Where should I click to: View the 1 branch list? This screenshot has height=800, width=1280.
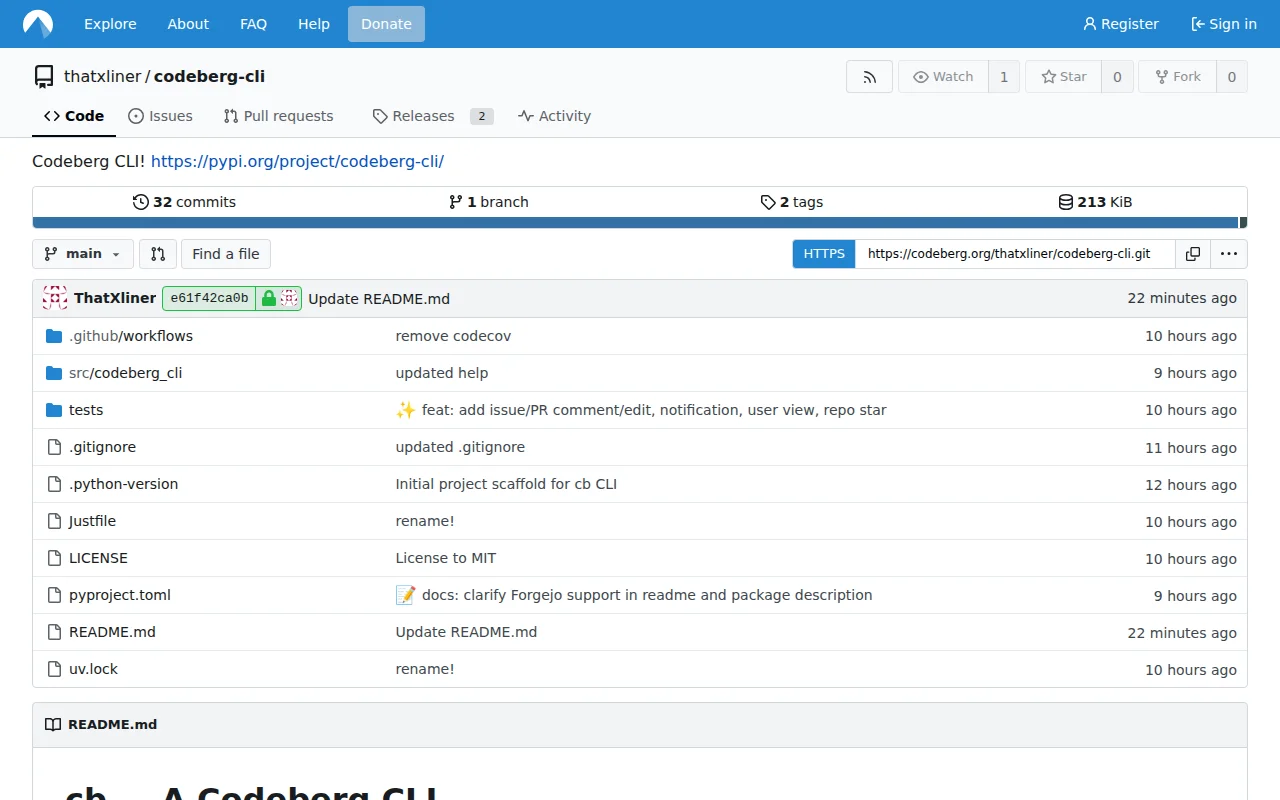coord(488,202)
